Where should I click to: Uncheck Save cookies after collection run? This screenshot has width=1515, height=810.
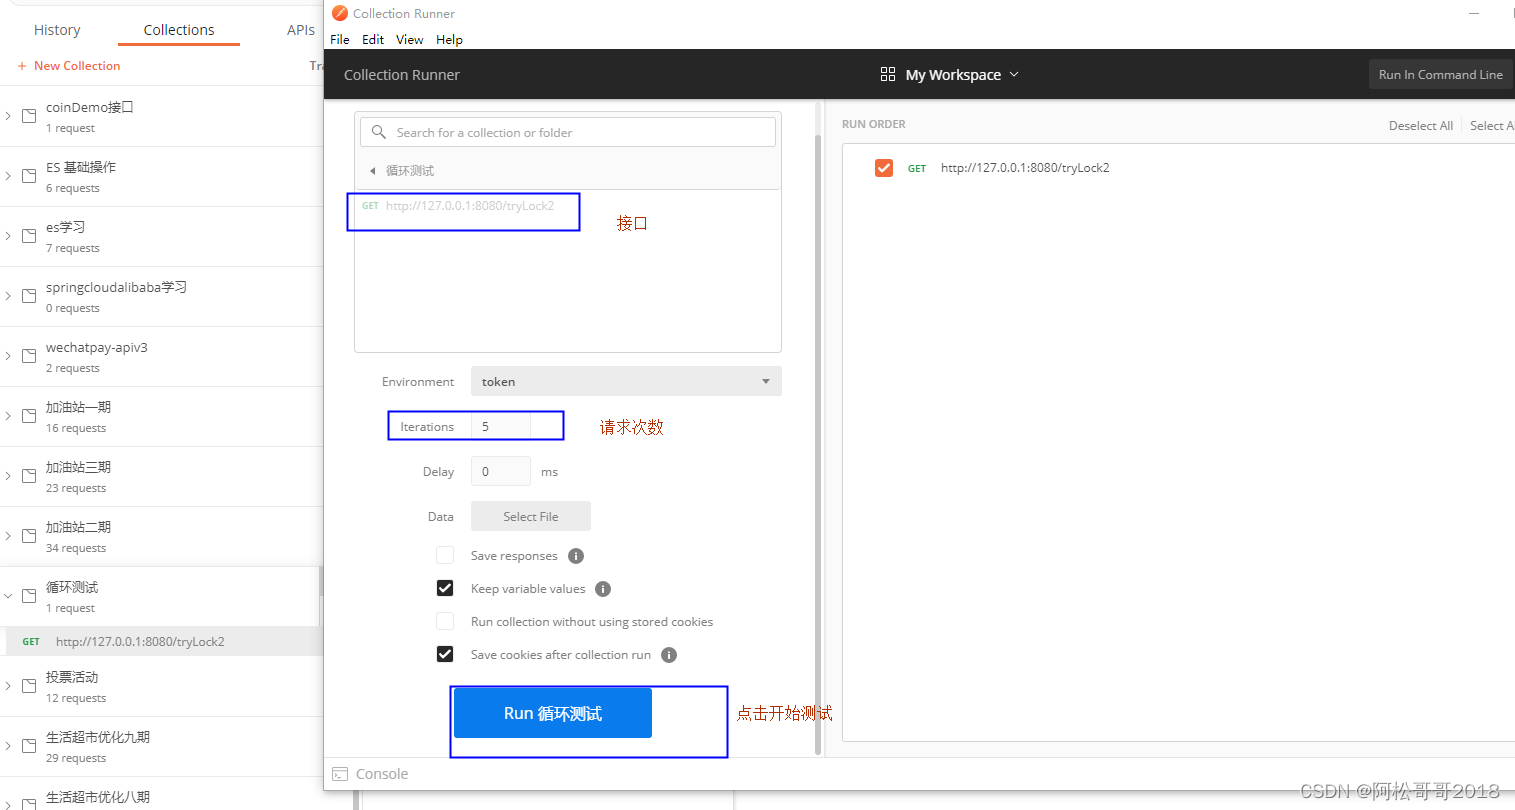(x=445, y=654)
